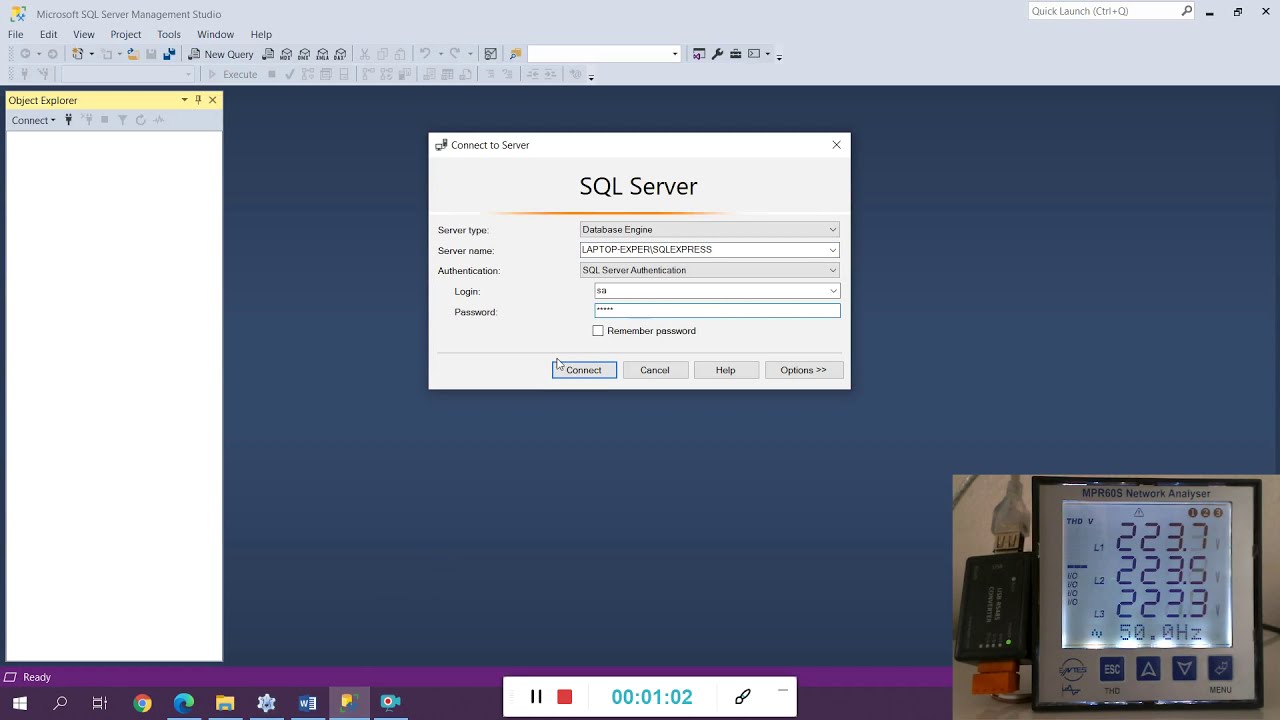Click the Analysis Services XMLA Query icon
The height and width of the screenshot is (720, 1280).
[x=322, y=54]
